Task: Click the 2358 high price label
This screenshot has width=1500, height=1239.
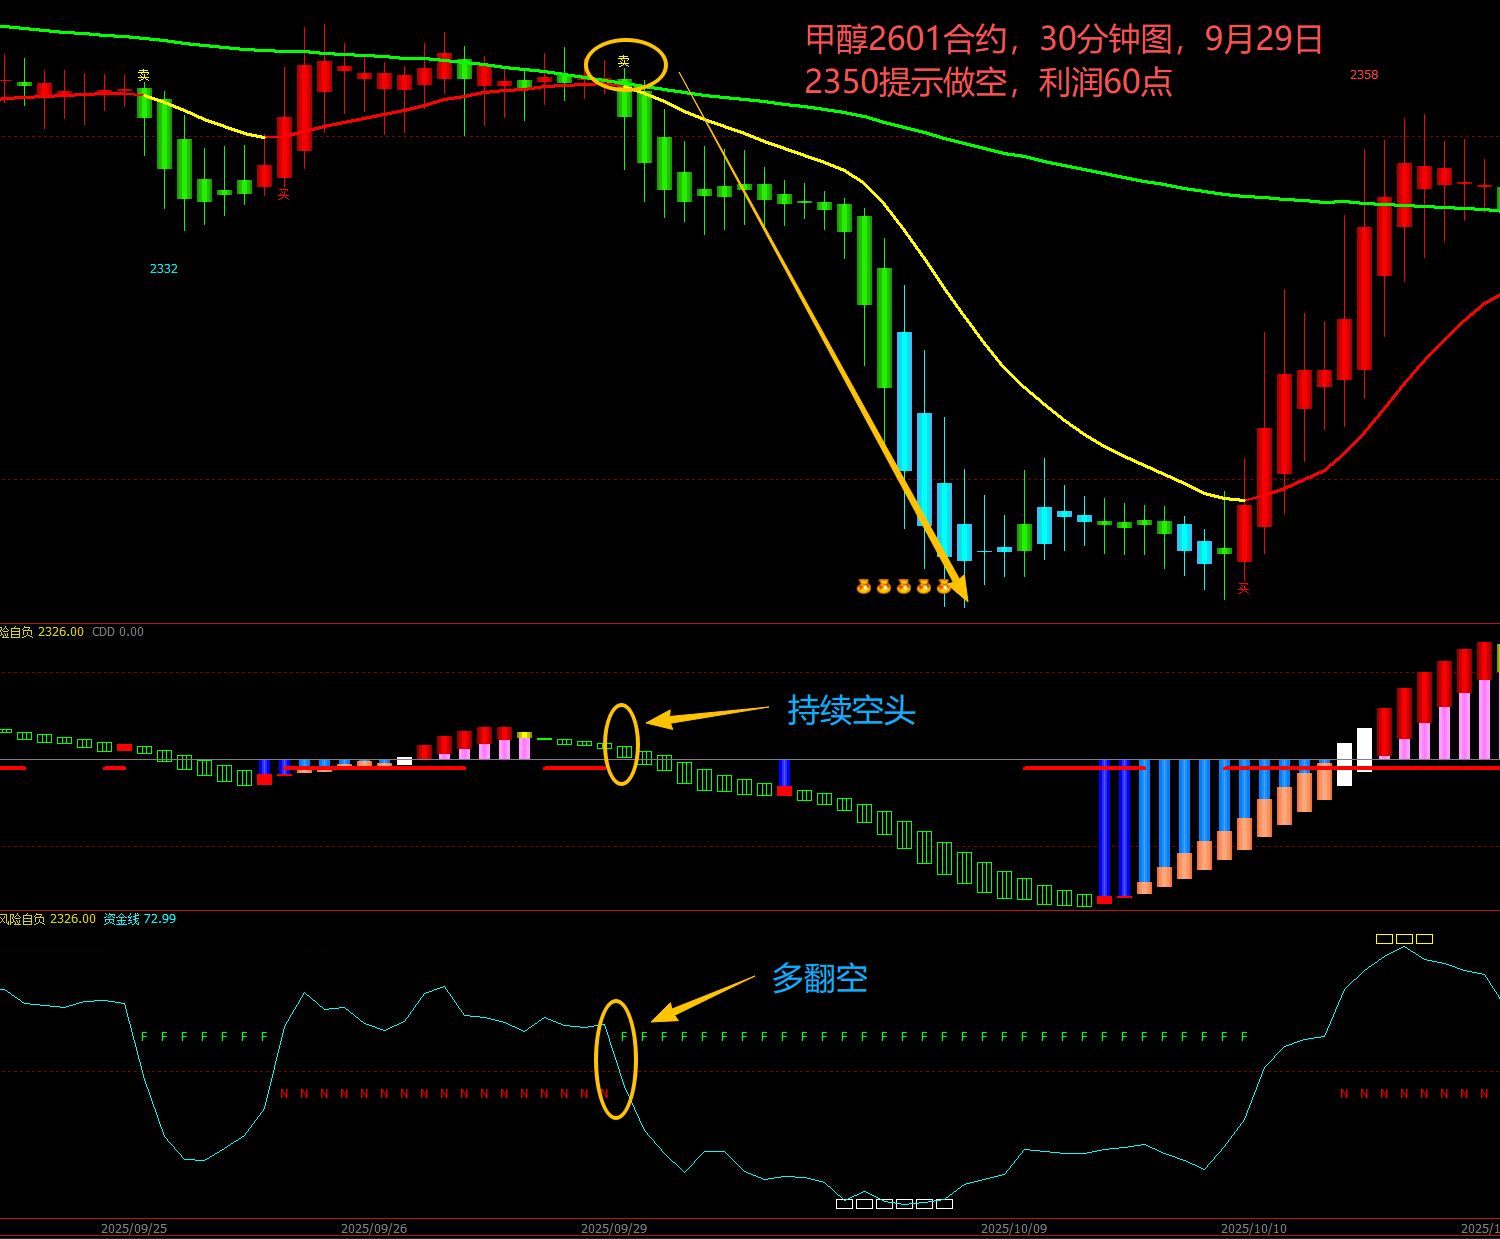Action: pyautogui.click(x=1364, y=75)
